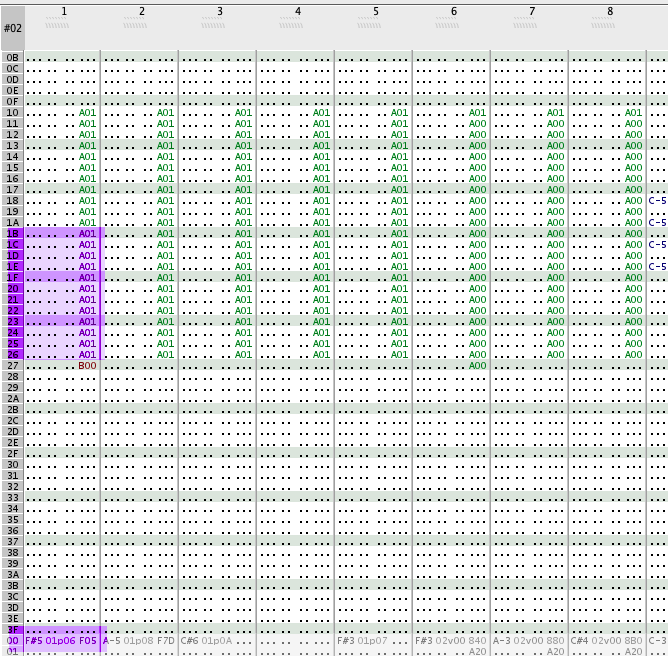
Task: Click row number 1B in selection
Action: [12, 233]
